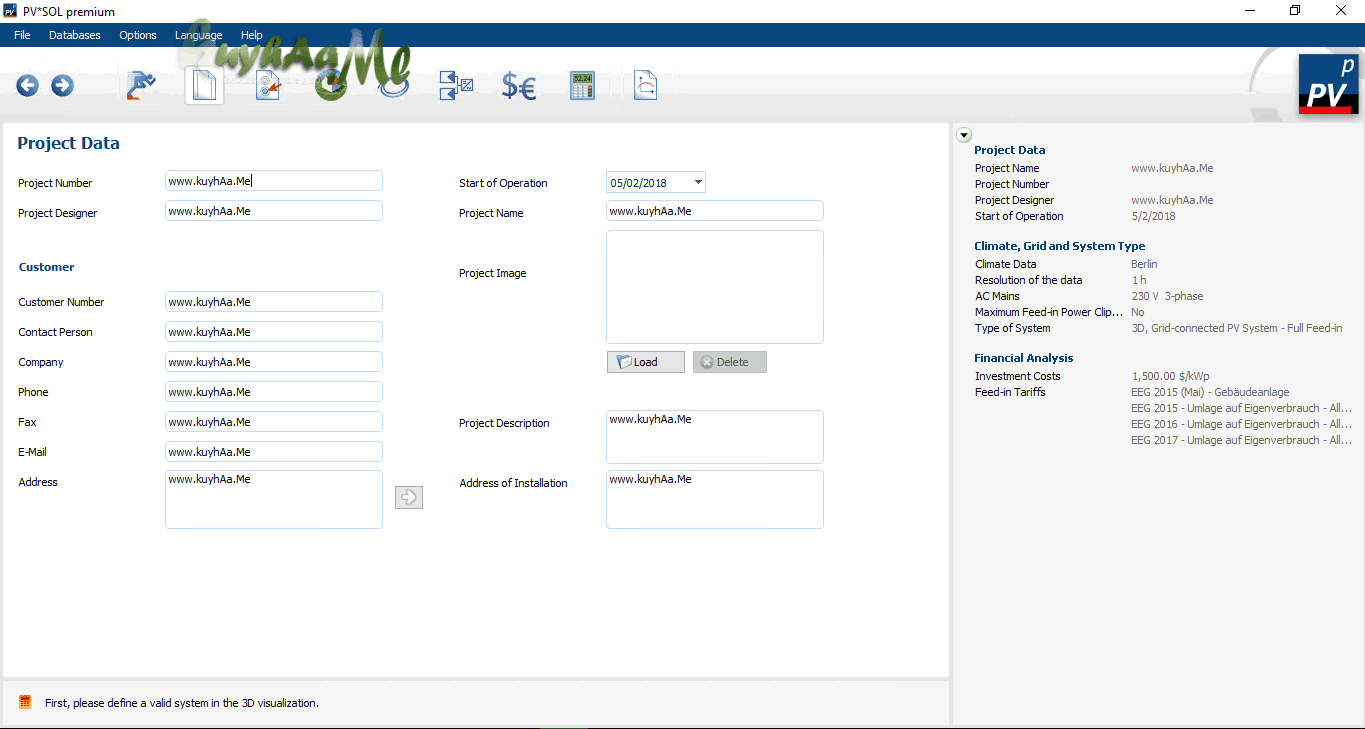Click the Contact Person input field
This screenshot has height=729, width=1365.
(274, 332)
